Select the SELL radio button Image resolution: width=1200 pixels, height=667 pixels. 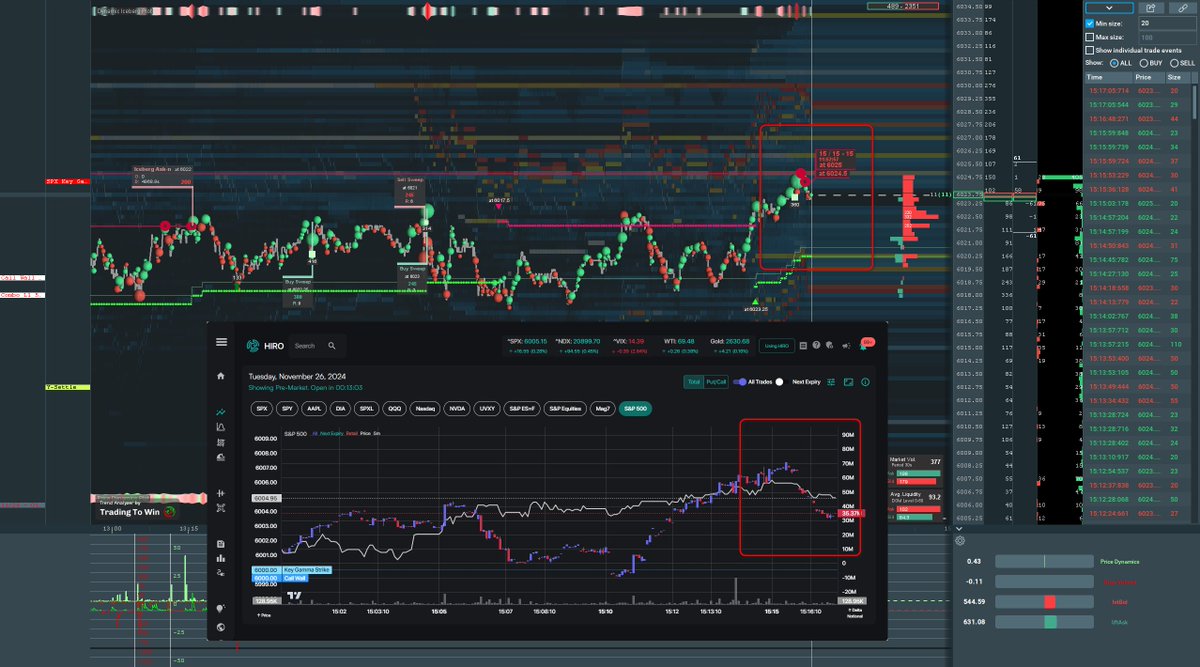pos(1174,63)
